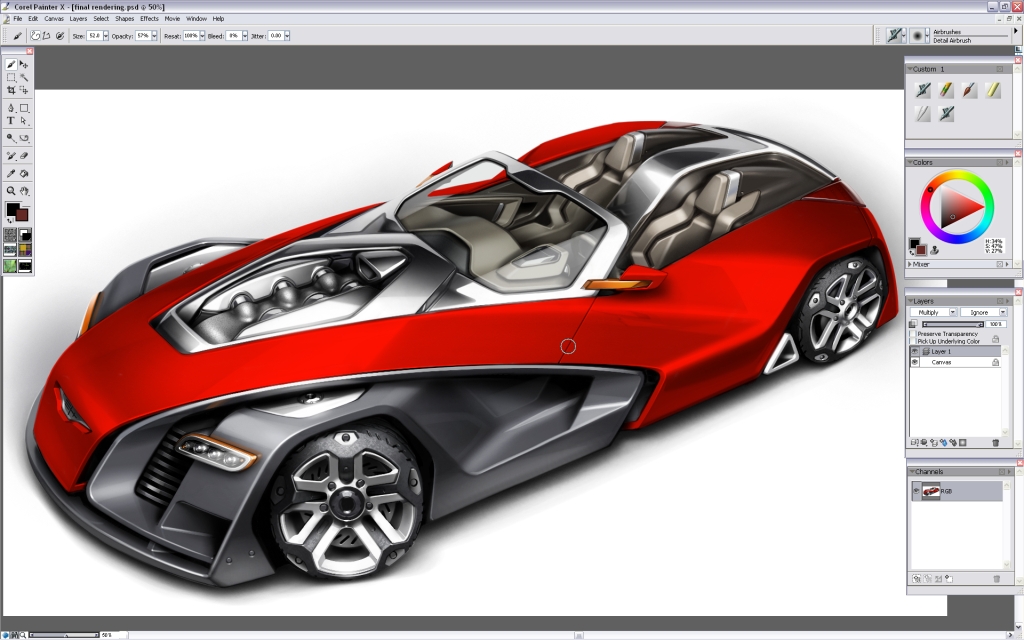Open the Window menu
The width and height of the screenshot is (1024, 640).
coord(196,18)
